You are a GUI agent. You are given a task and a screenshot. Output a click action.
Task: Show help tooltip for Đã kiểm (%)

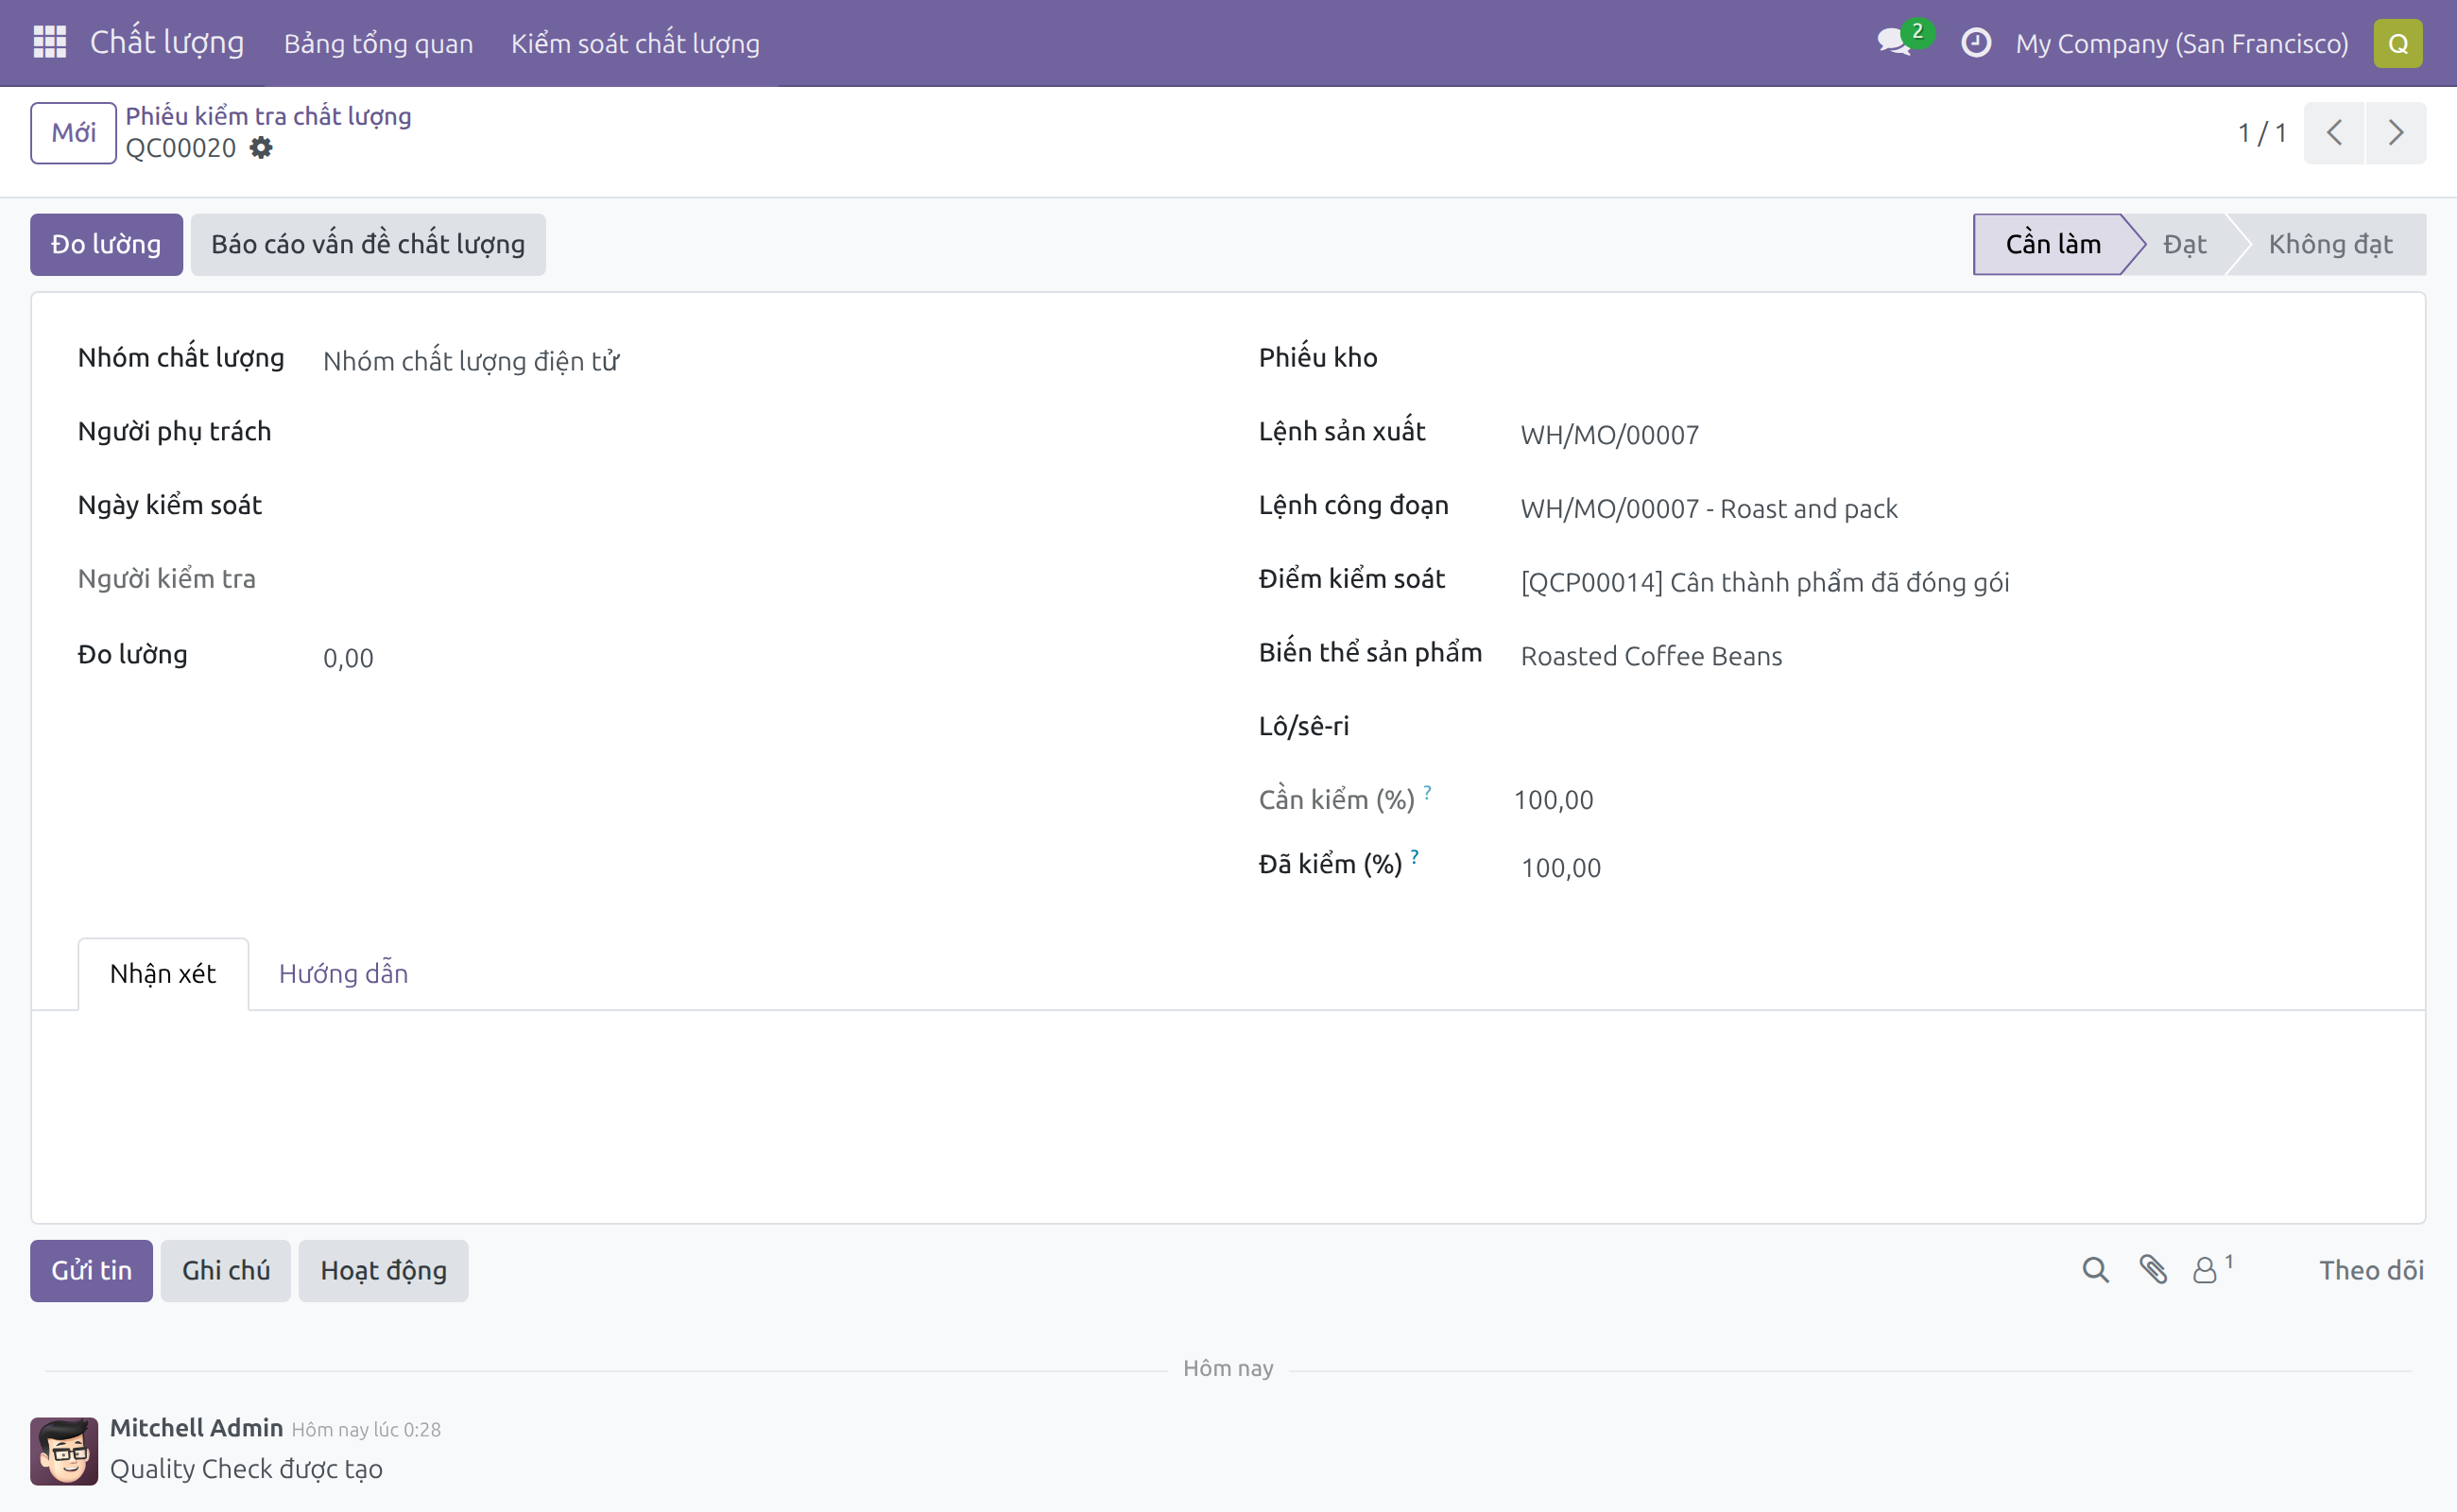pyautogui.click(x=1414, y=857)
